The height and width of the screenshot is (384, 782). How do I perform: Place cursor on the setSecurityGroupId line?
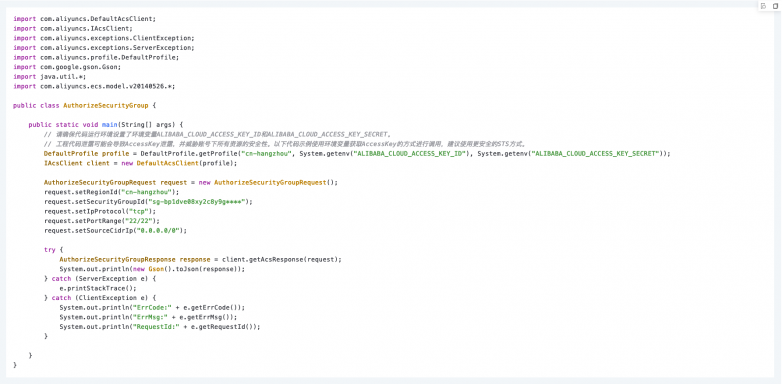[149, 201]
